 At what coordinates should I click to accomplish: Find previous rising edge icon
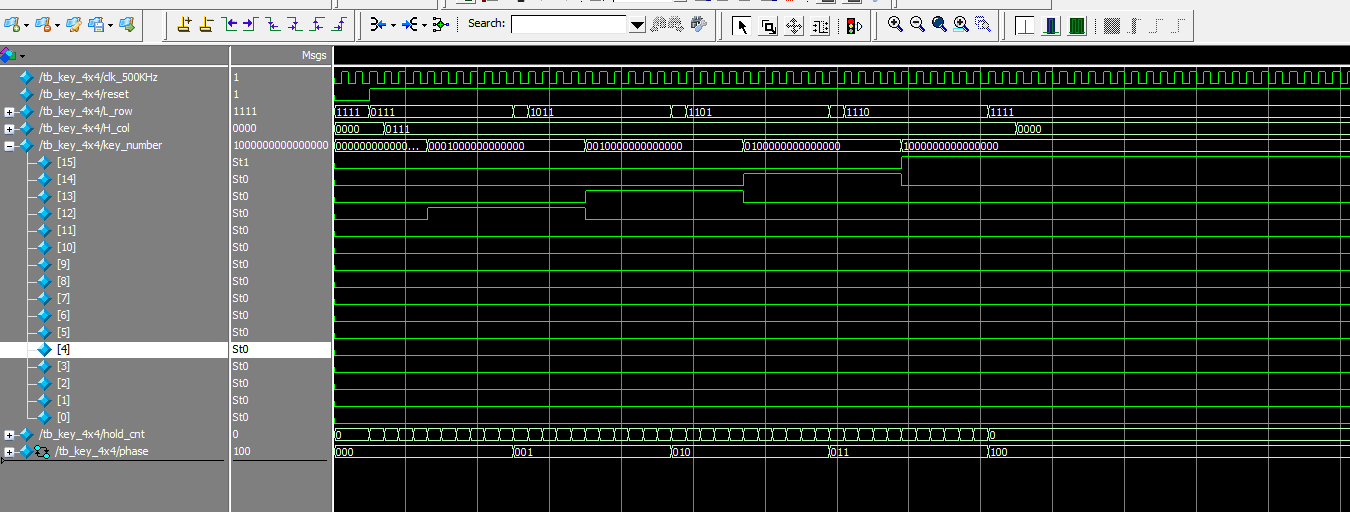[x=318, y=25]
